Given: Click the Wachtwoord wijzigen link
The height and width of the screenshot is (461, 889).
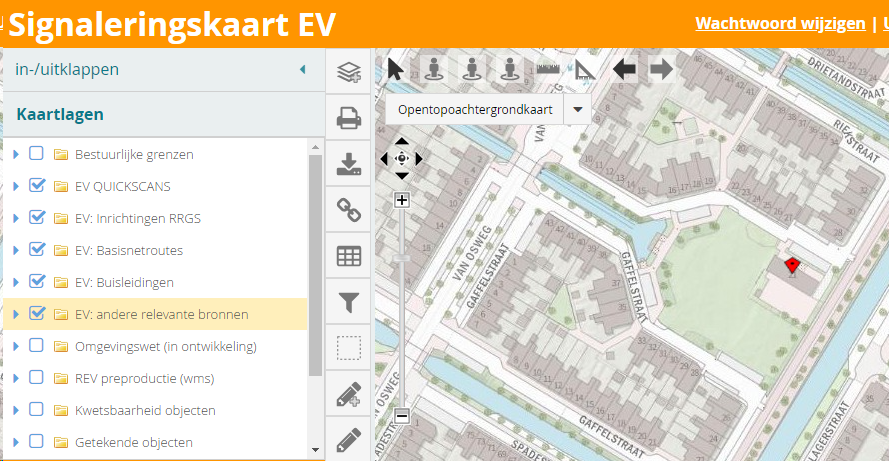Looking at the screenshot, I should click(780, 24).
